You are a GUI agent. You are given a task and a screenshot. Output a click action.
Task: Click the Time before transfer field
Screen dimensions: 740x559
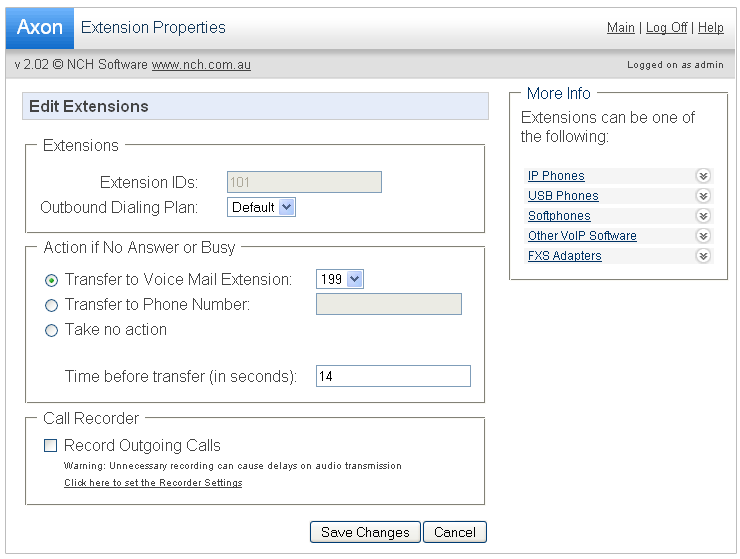[393, 376]
